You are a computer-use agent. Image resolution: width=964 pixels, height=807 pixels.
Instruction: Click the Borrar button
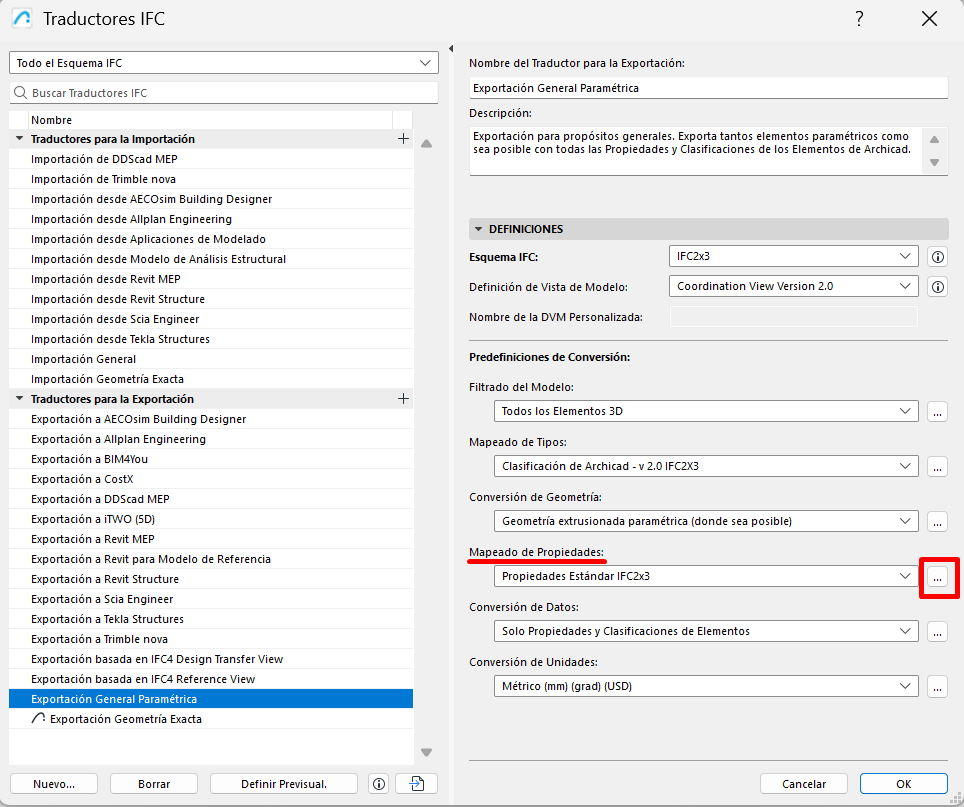[154, 784]
